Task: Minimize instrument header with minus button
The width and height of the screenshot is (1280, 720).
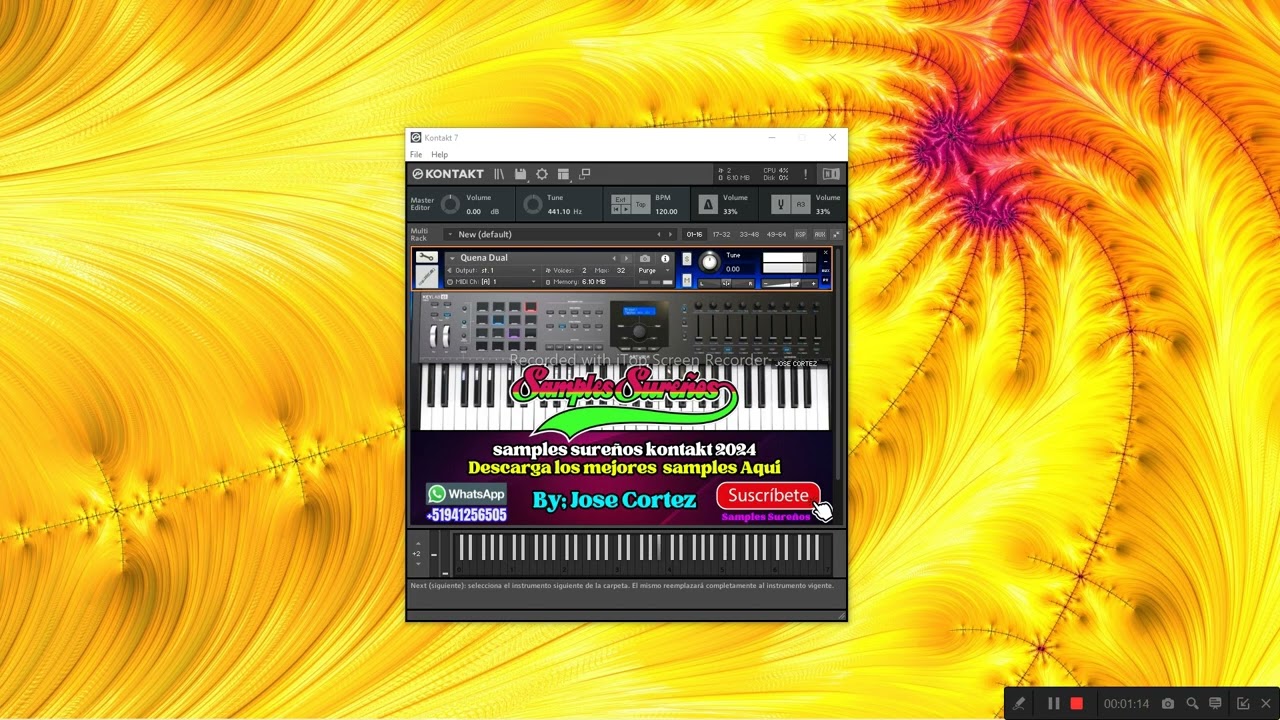Action: click(x=825, y=262)
